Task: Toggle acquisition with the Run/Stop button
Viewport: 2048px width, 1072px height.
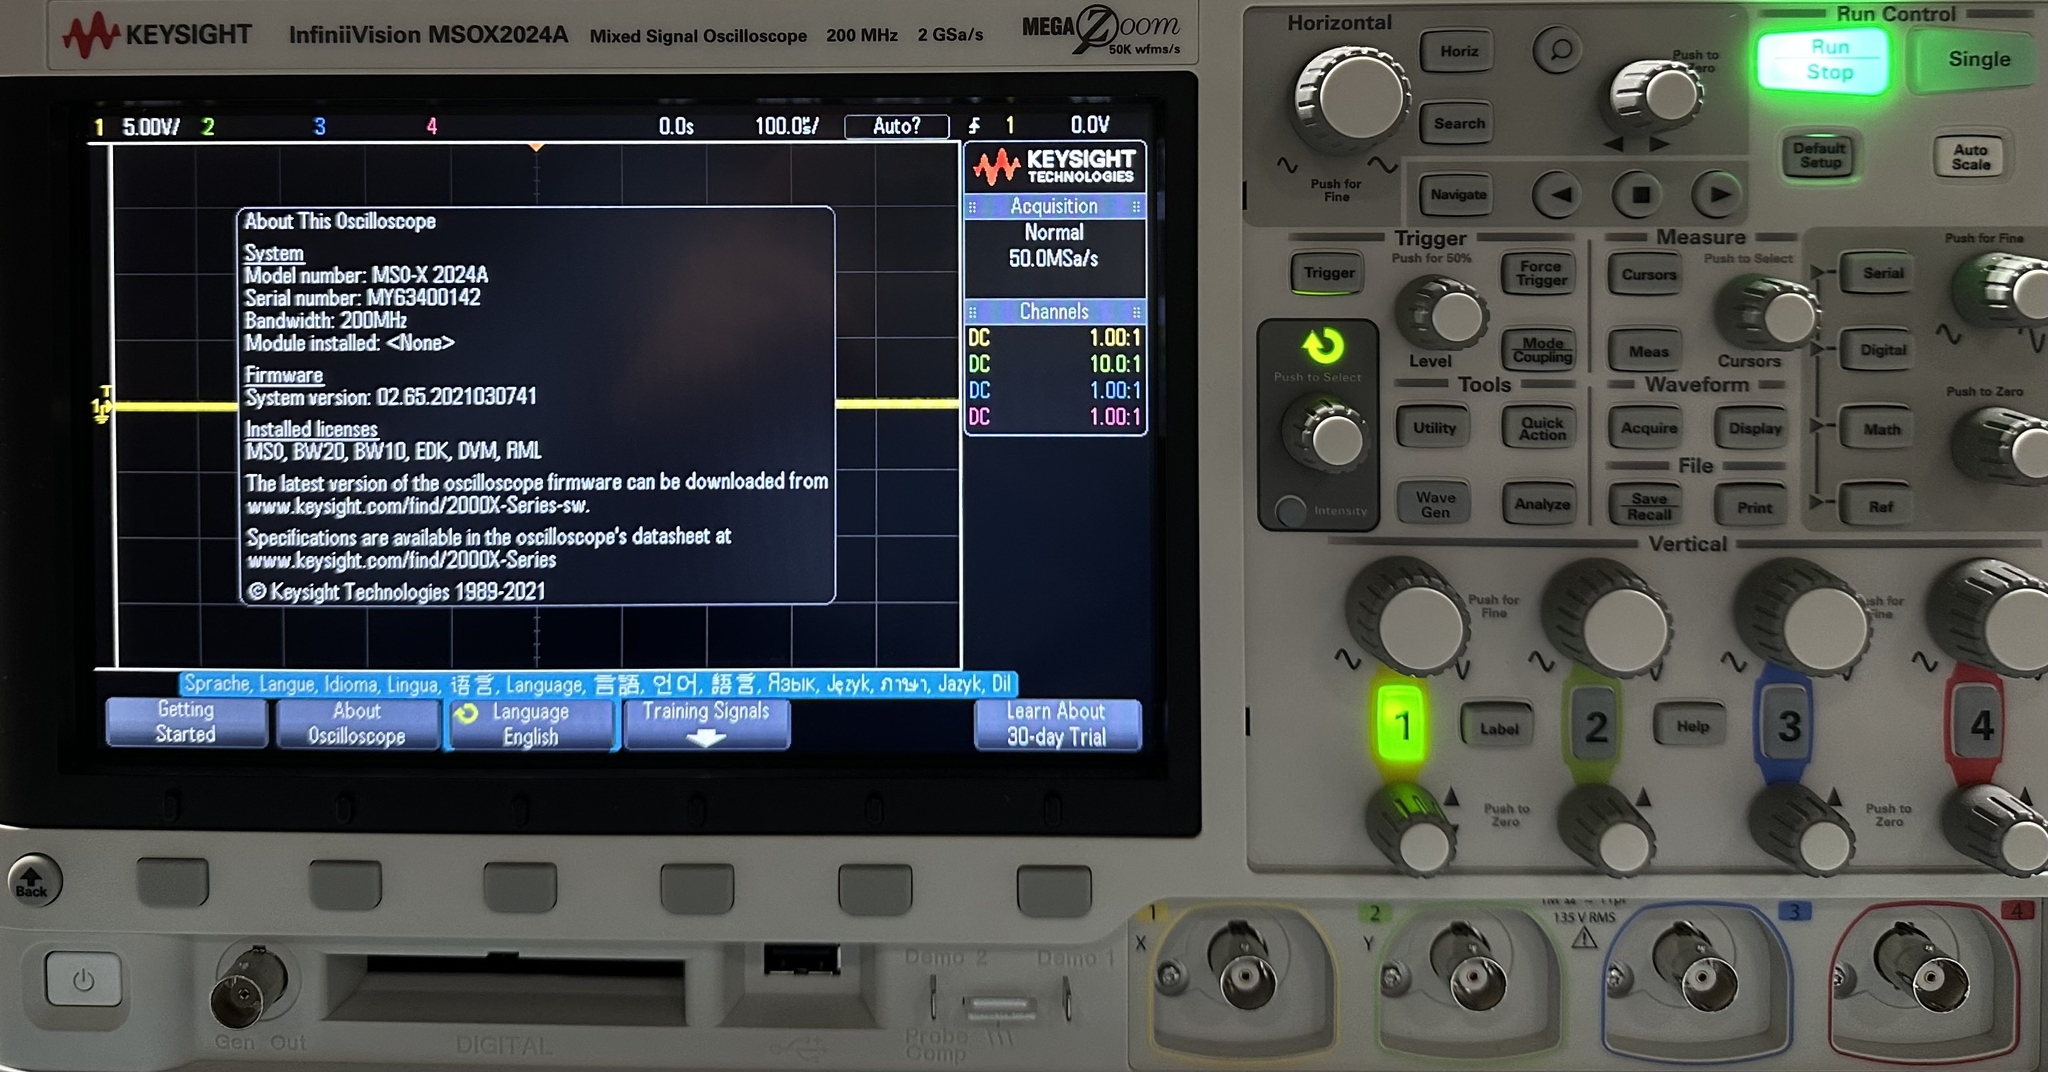Action: [1822, 58]
